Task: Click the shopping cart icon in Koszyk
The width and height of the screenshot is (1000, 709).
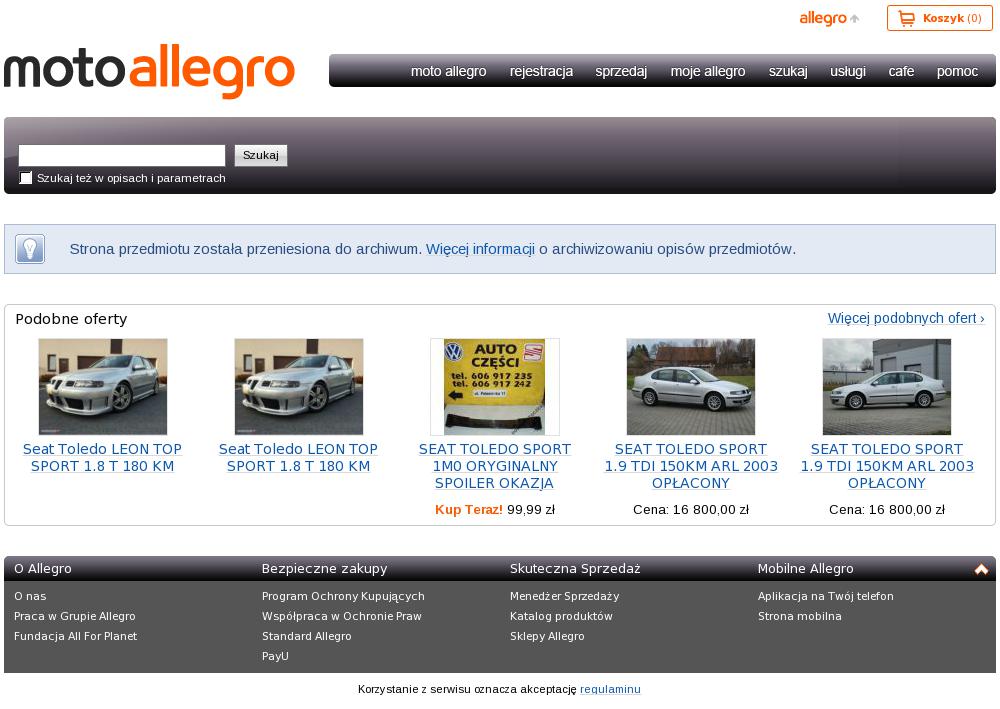Action: pos(906,18)
